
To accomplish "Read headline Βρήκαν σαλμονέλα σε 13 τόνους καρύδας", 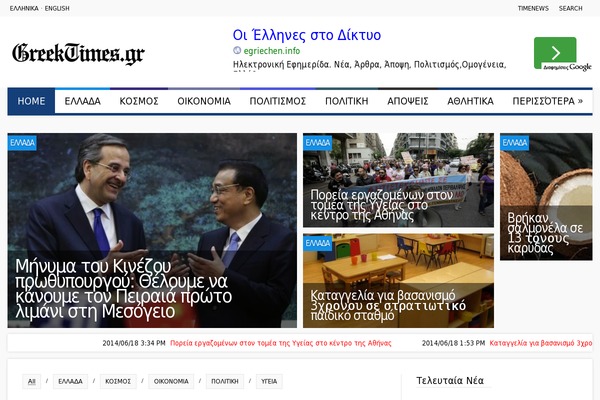I will pyautogui.click(x=545, y=233).
